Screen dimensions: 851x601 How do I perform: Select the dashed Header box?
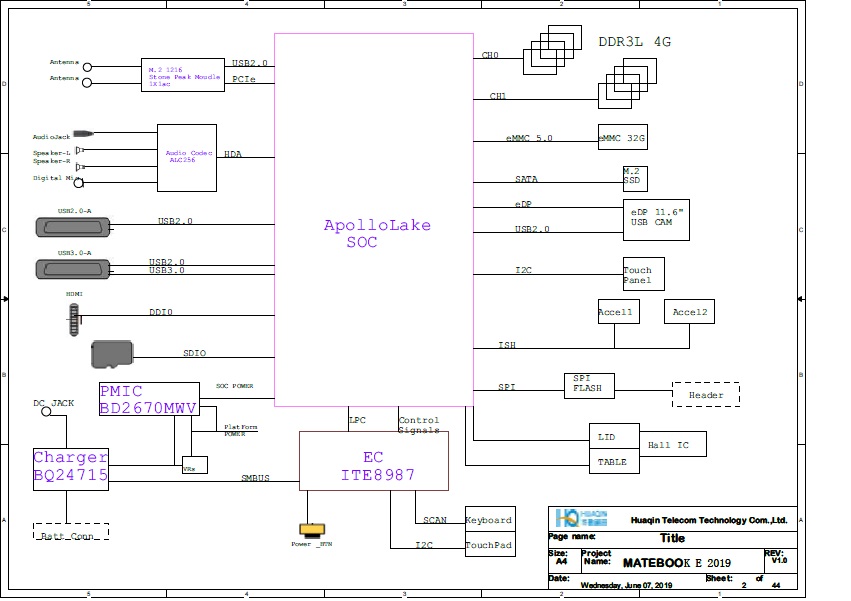[x=706, y=394]
